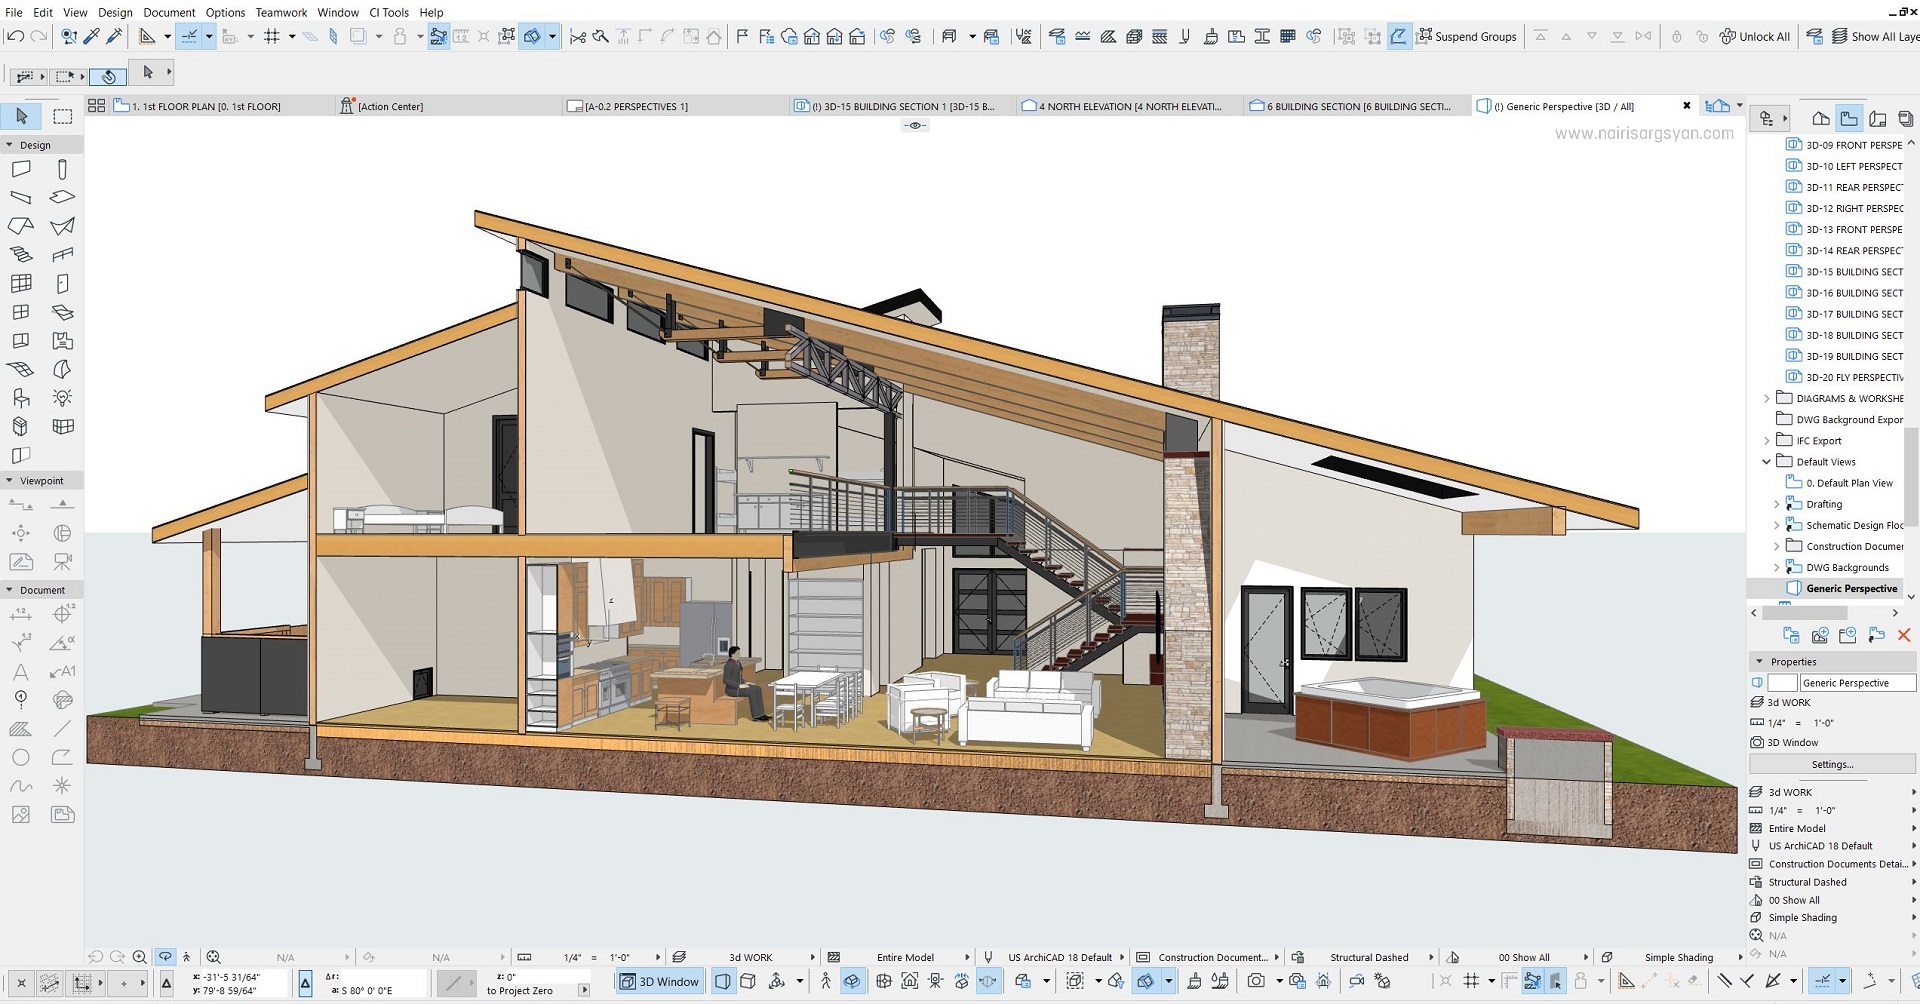
Task: Select the Door tool
Action: click(x=62, y=283)
